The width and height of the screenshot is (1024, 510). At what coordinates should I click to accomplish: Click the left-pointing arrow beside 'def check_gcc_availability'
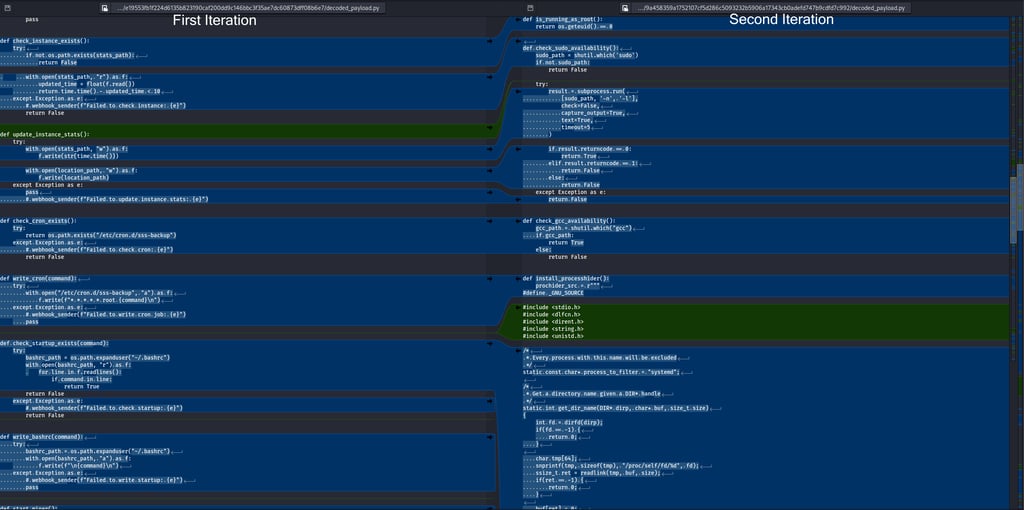(517, 221)
